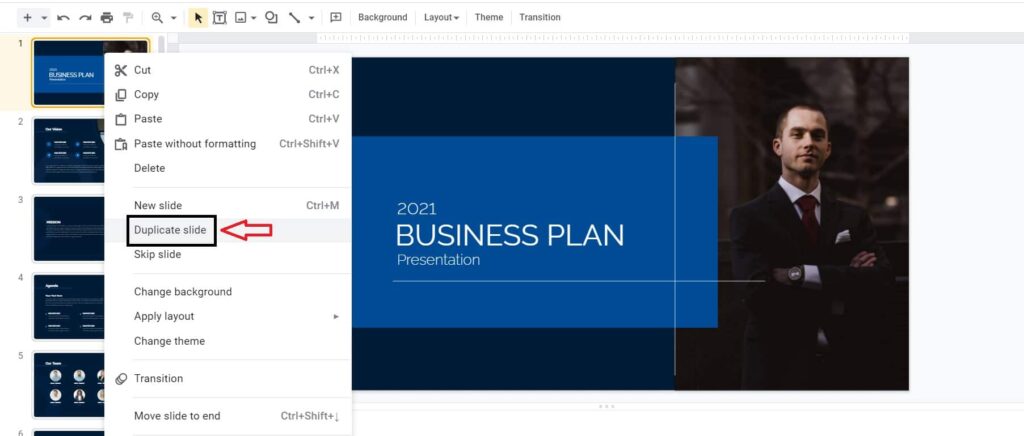Screen dimensions: 1024x436
Task: Click the undo icon
Action: click(63, 18)
